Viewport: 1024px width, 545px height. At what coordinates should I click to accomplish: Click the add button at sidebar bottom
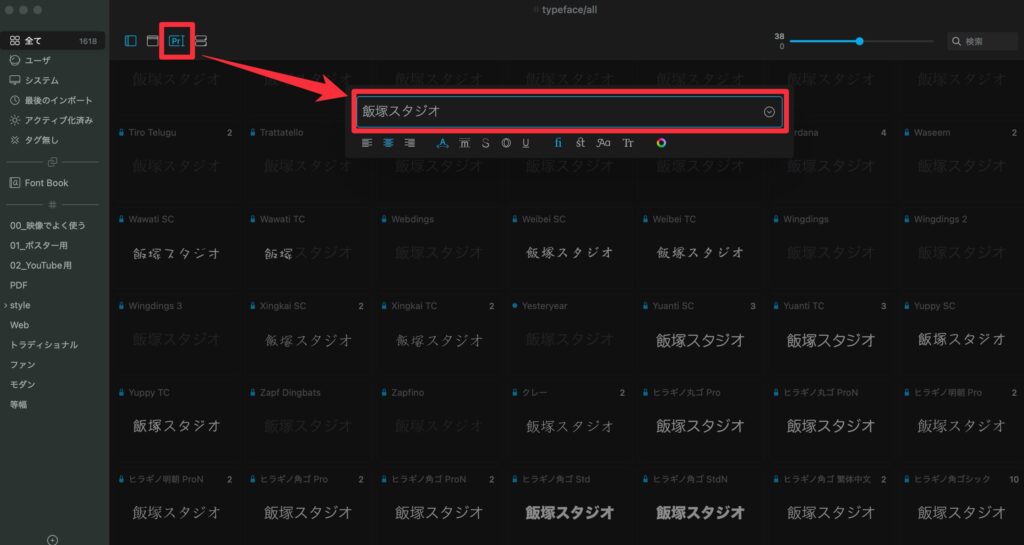point(53,539)
